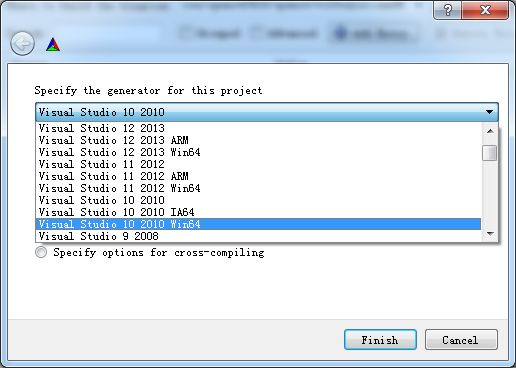The image size is (516, 368).
Task: Pick Visual Studio 10 2010 IA64
Action: click(258, 212)
